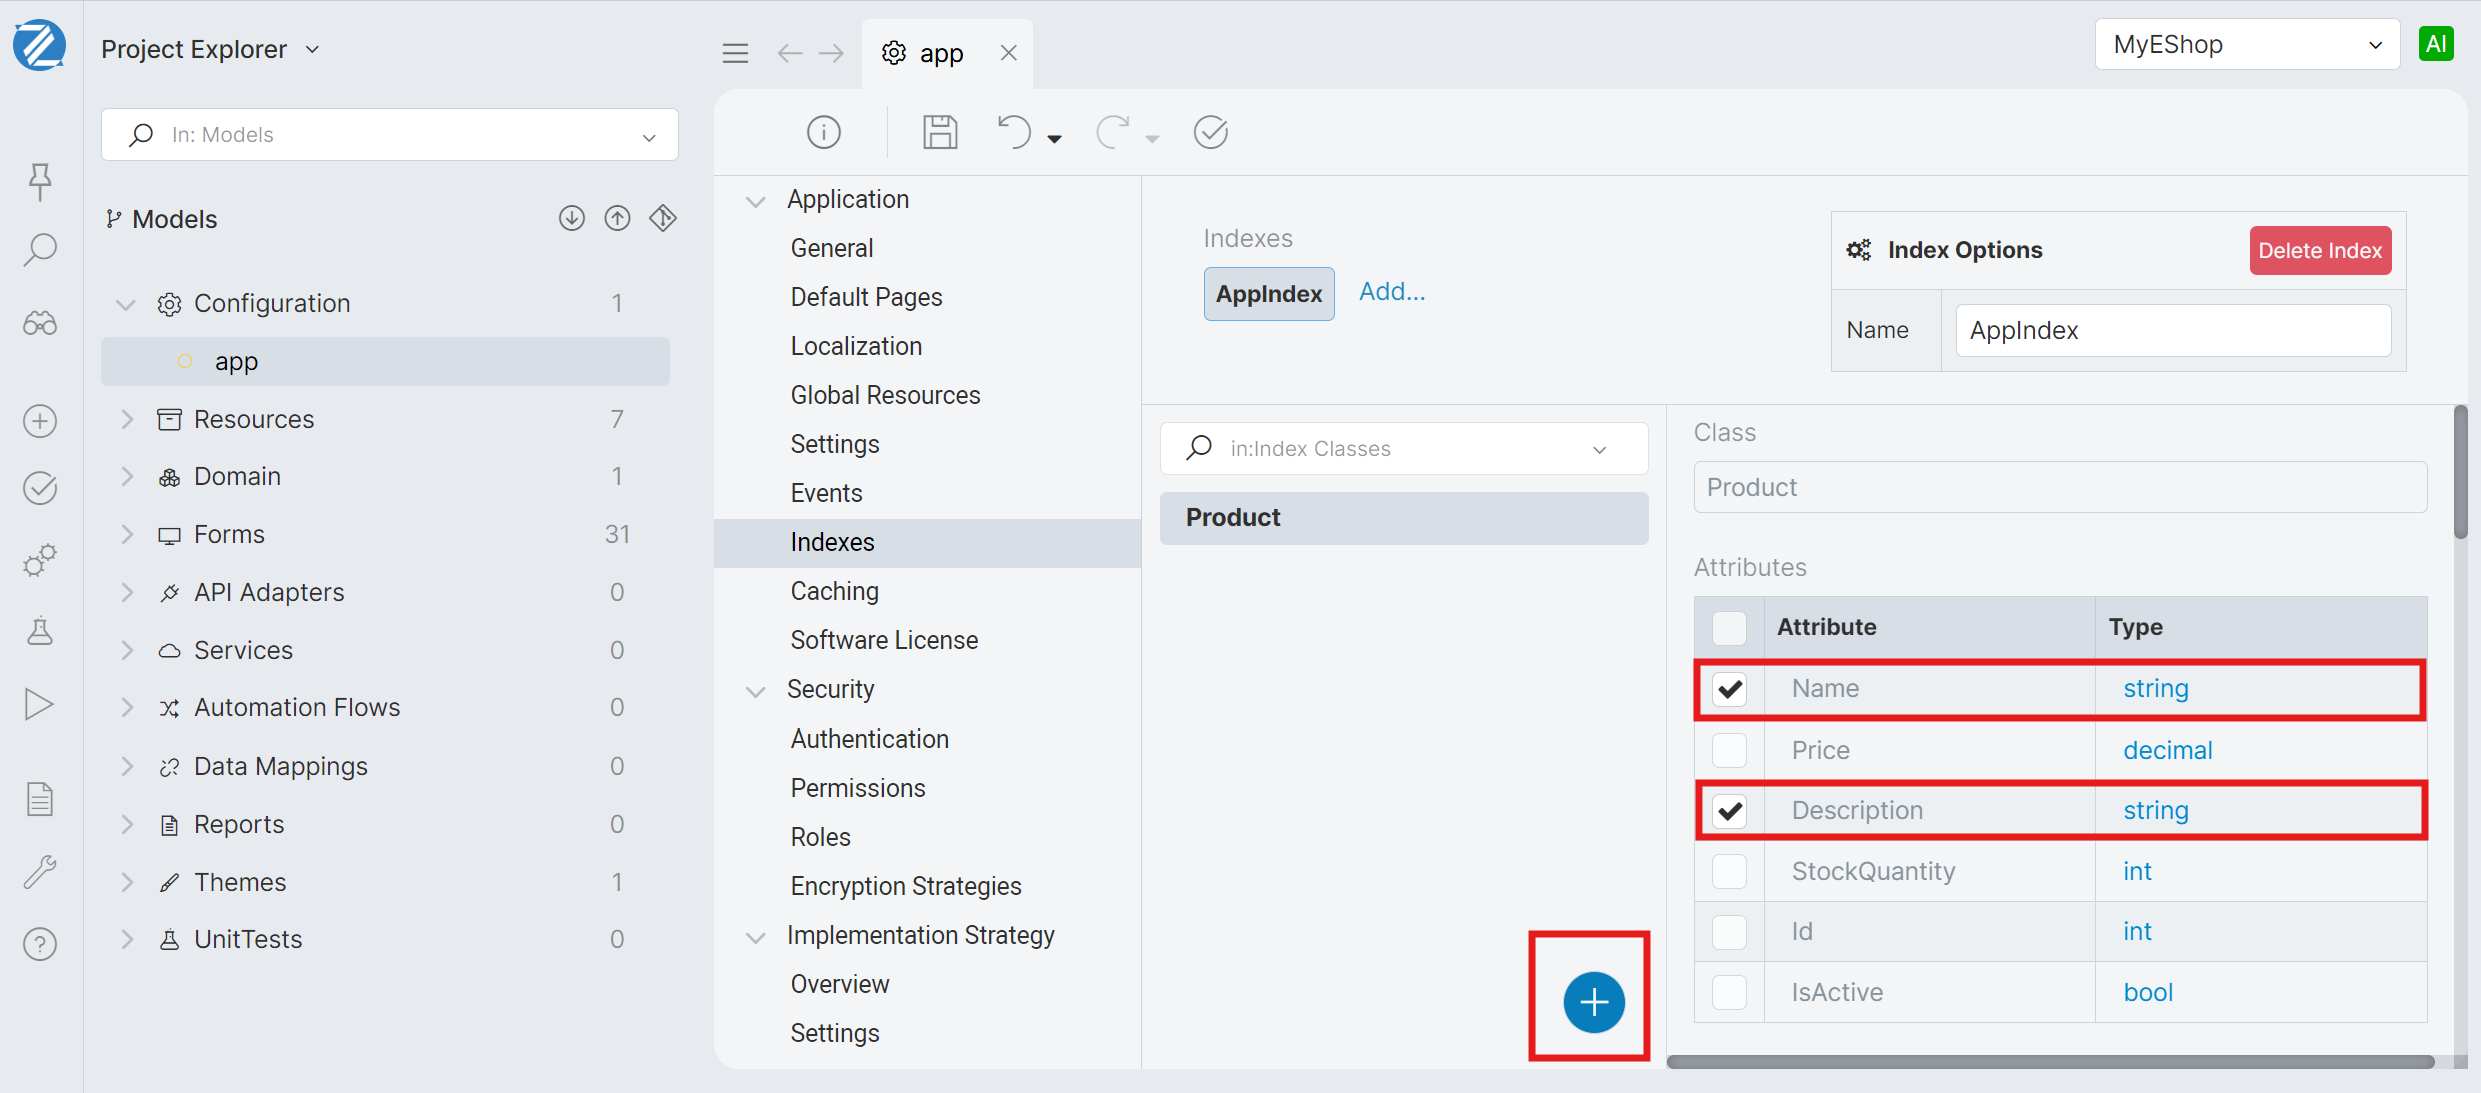Click the Save disk icon in toolbar
This screenshot has width=2481, height=1093.
[939, 132]
